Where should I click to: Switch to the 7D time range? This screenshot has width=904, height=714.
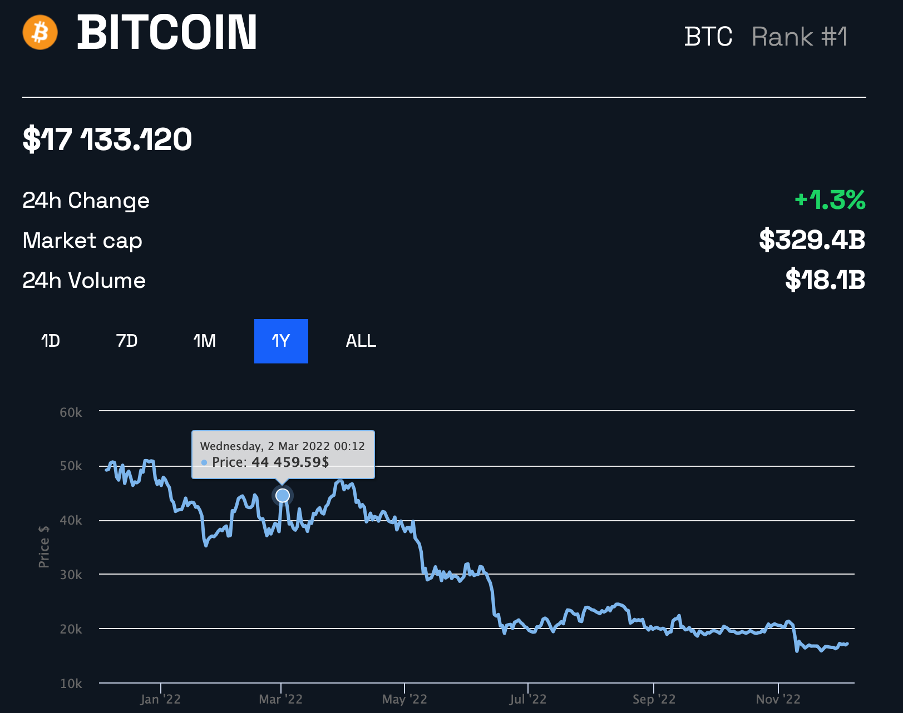tap(127, 341)
